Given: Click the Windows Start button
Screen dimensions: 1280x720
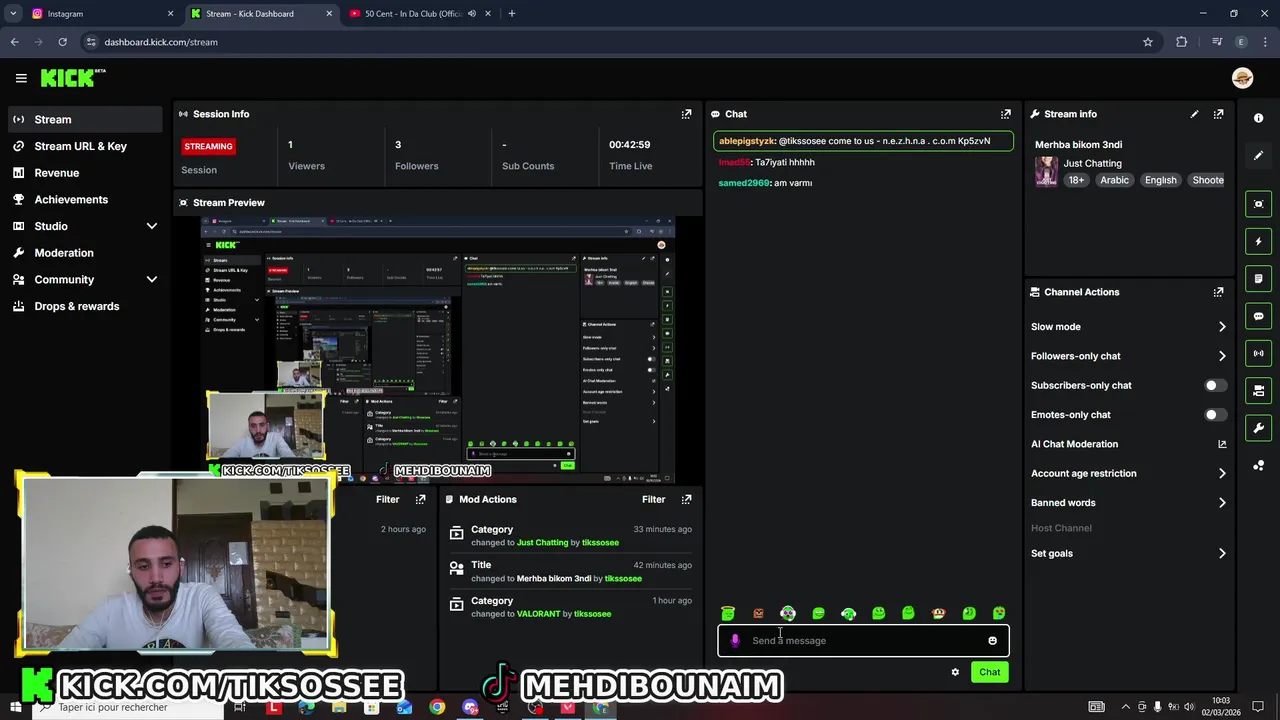Looking at the screenshot, I should coord(15,708).
